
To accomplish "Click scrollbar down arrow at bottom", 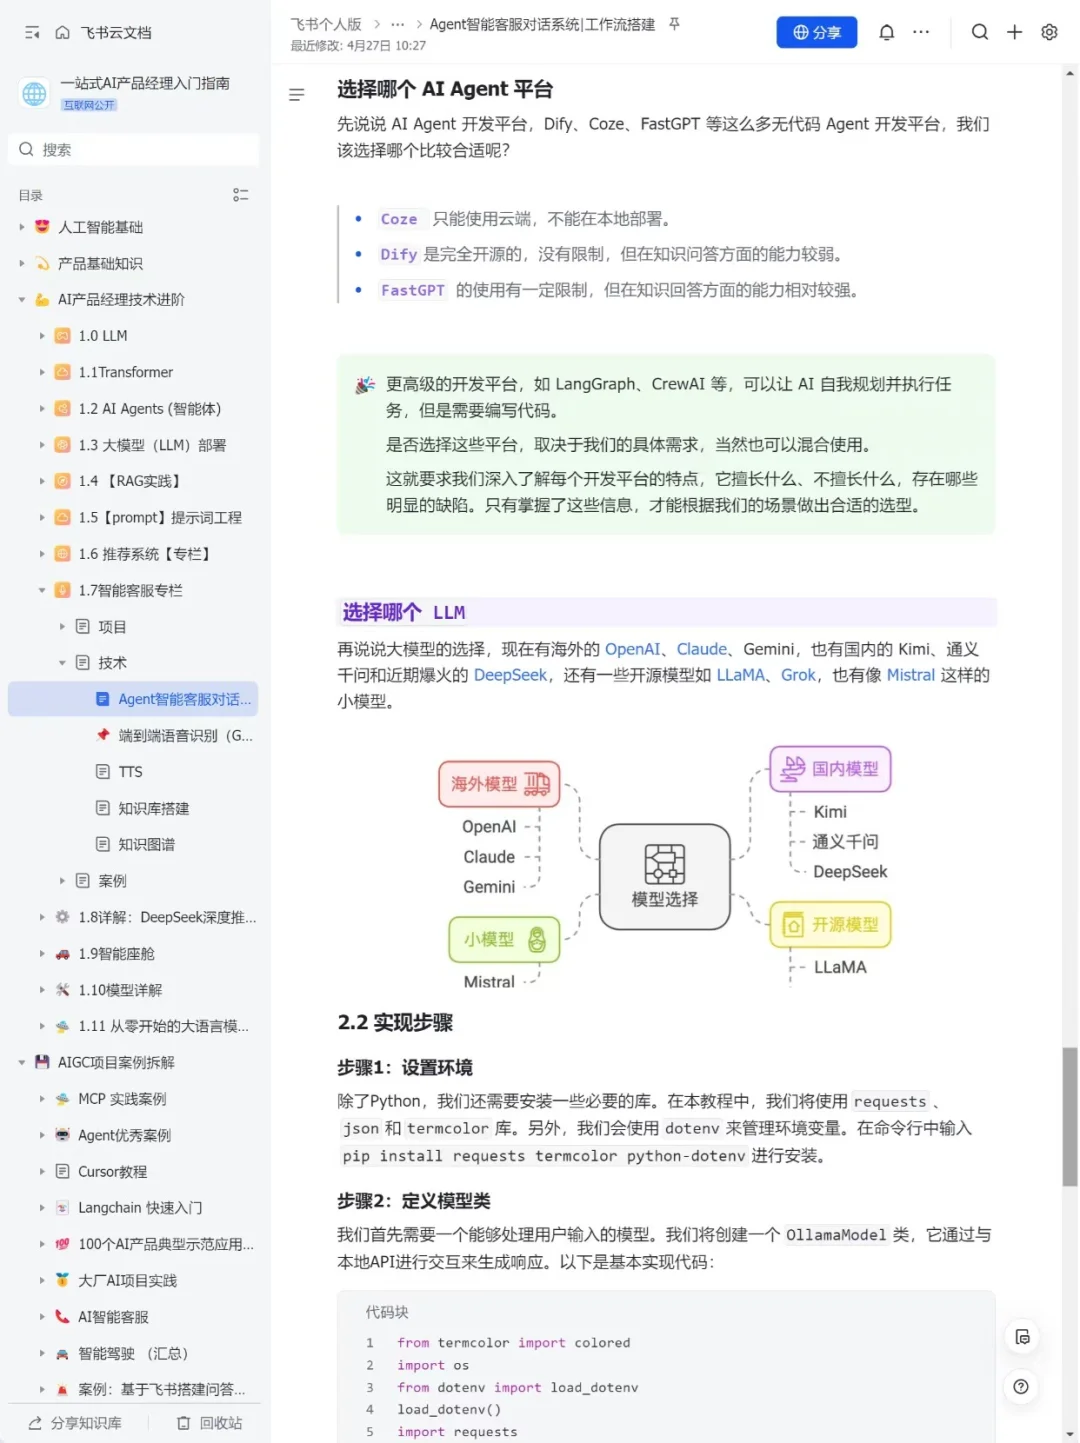I will [x=1071, y=1433].
